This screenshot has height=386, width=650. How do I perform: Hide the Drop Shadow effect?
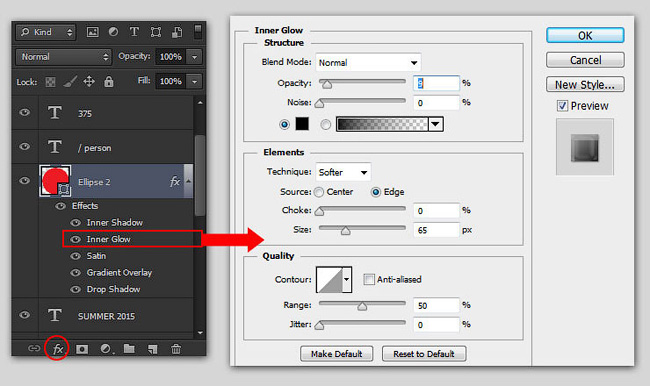point(75,289)
